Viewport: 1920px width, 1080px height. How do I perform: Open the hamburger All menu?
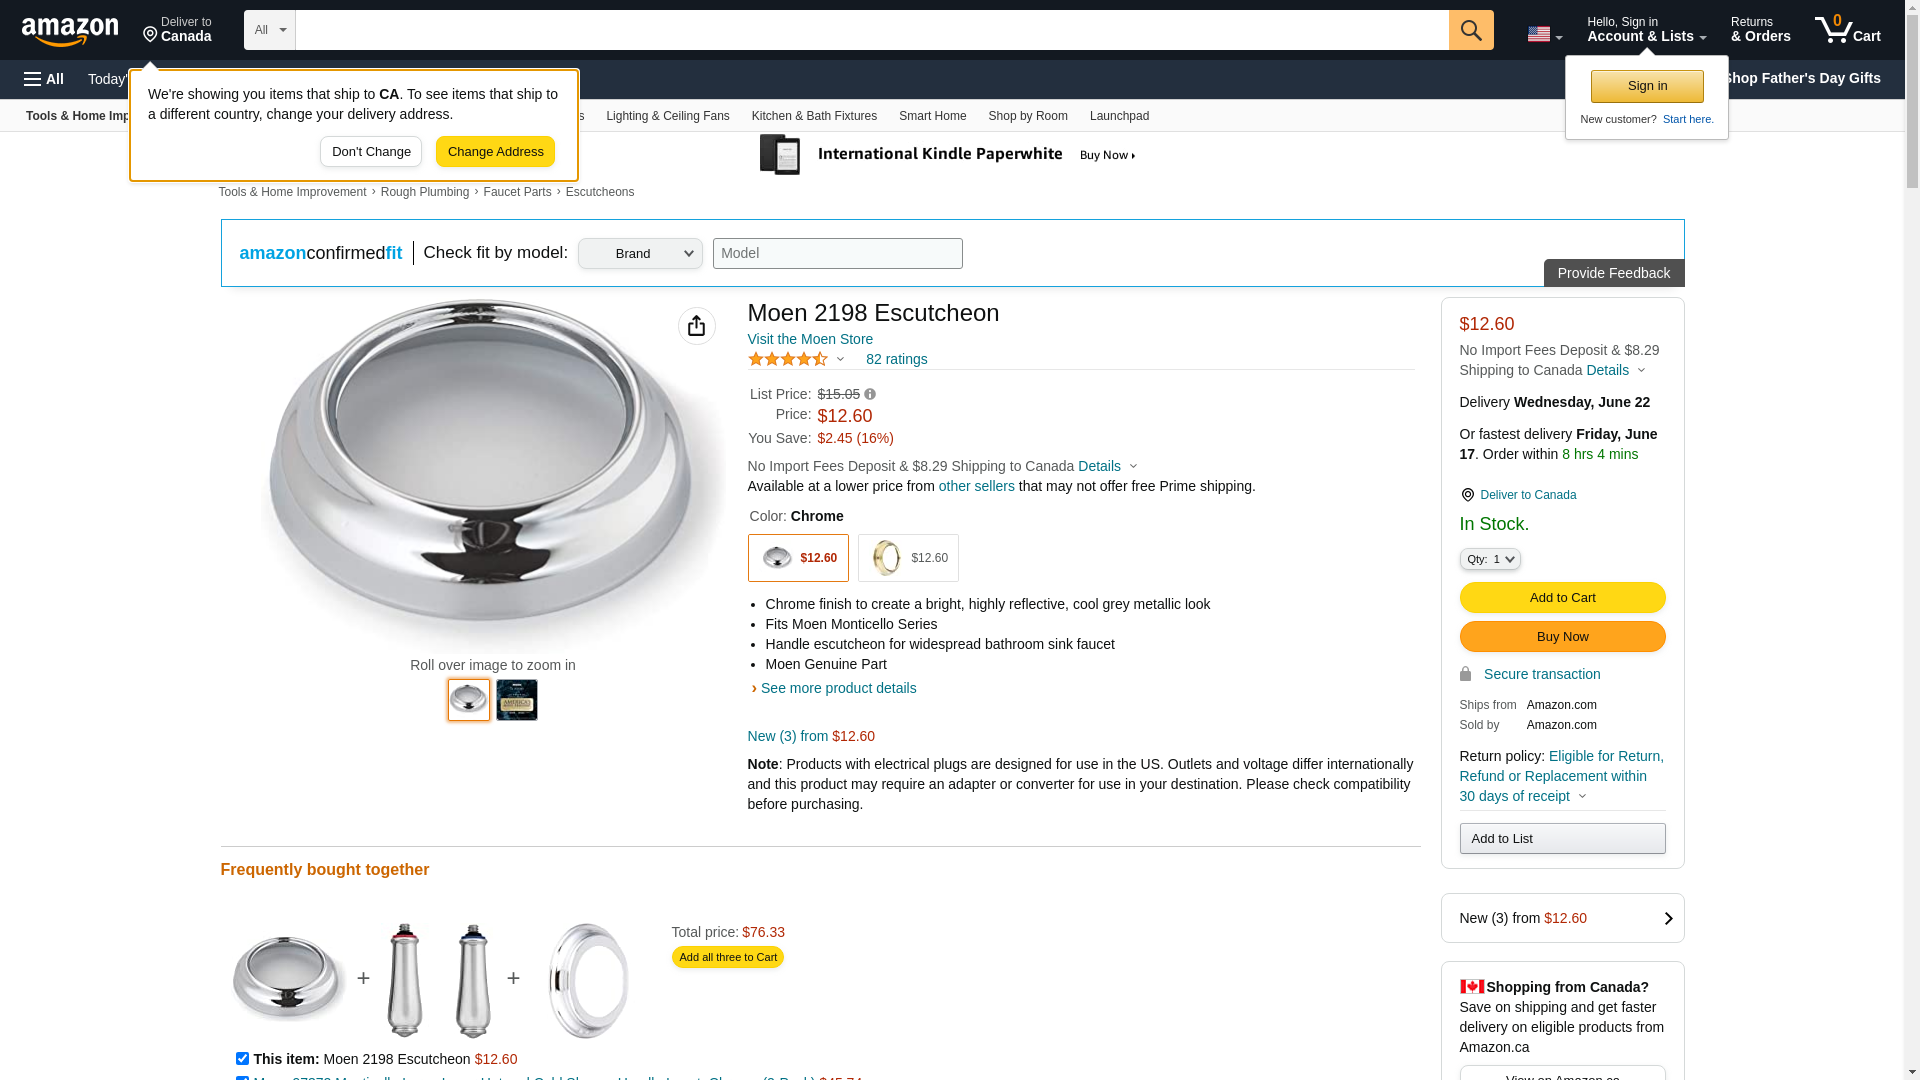tap(44, 79)
